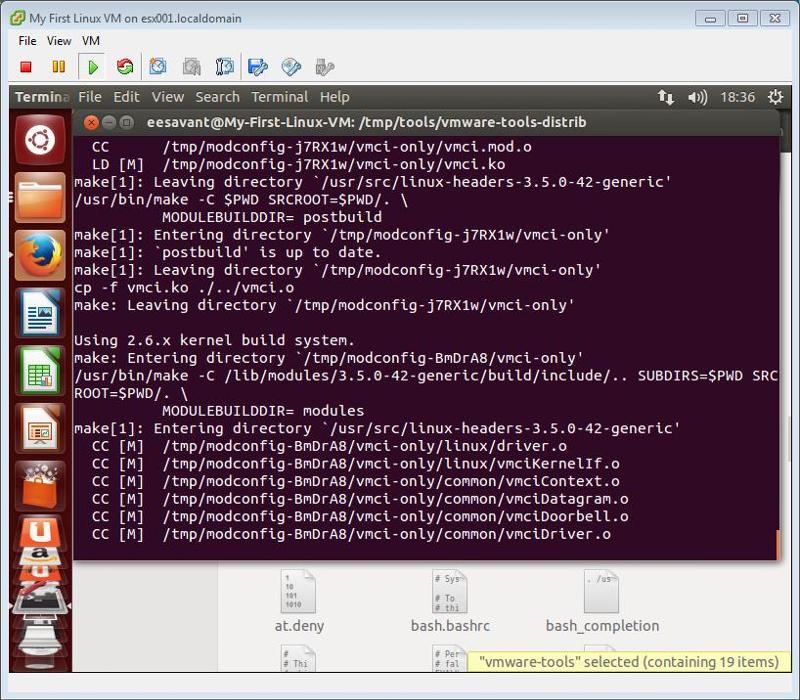This screenshot has width=800, height=700.
Task: Click the at.deny file name label
Action: click(x=299, y=626)
